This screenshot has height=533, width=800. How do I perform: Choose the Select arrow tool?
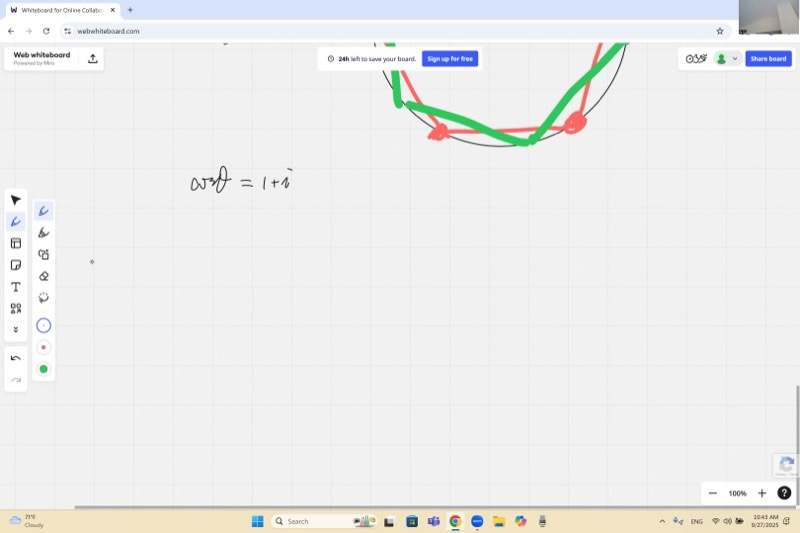(x=15, y=200)
